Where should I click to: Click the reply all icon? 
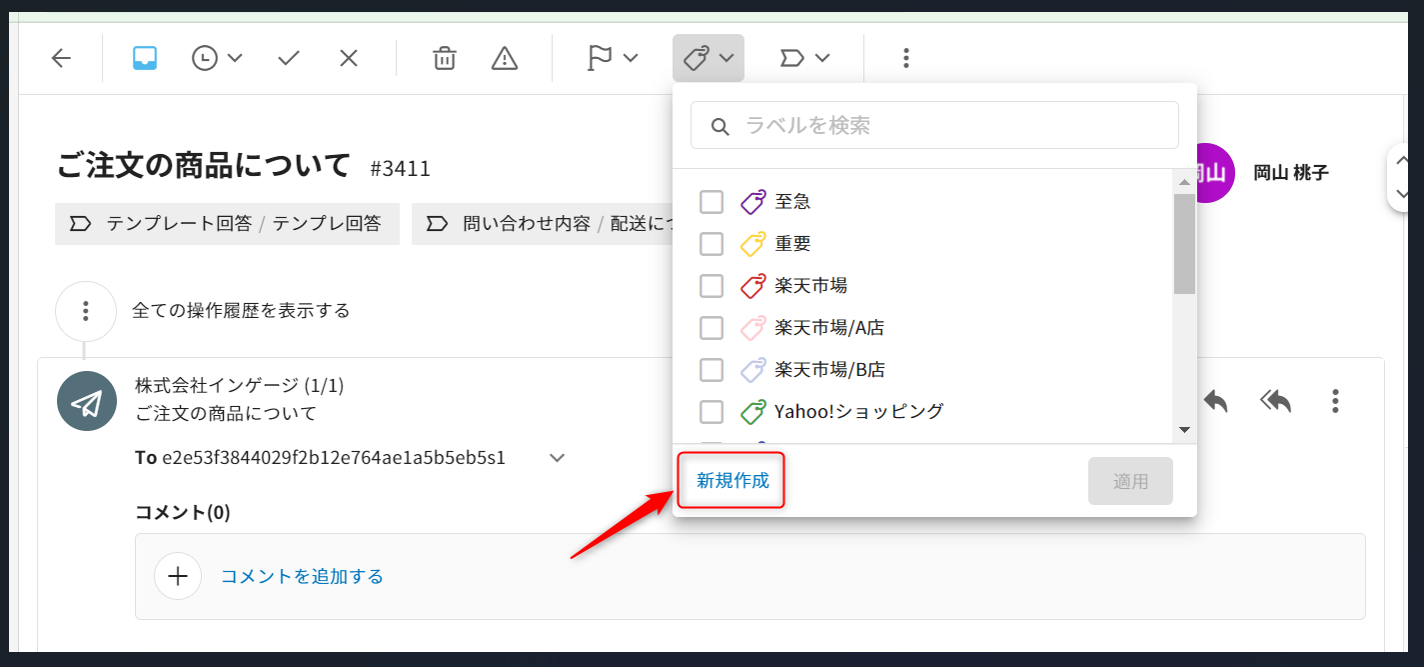[x=1275, y=401]
